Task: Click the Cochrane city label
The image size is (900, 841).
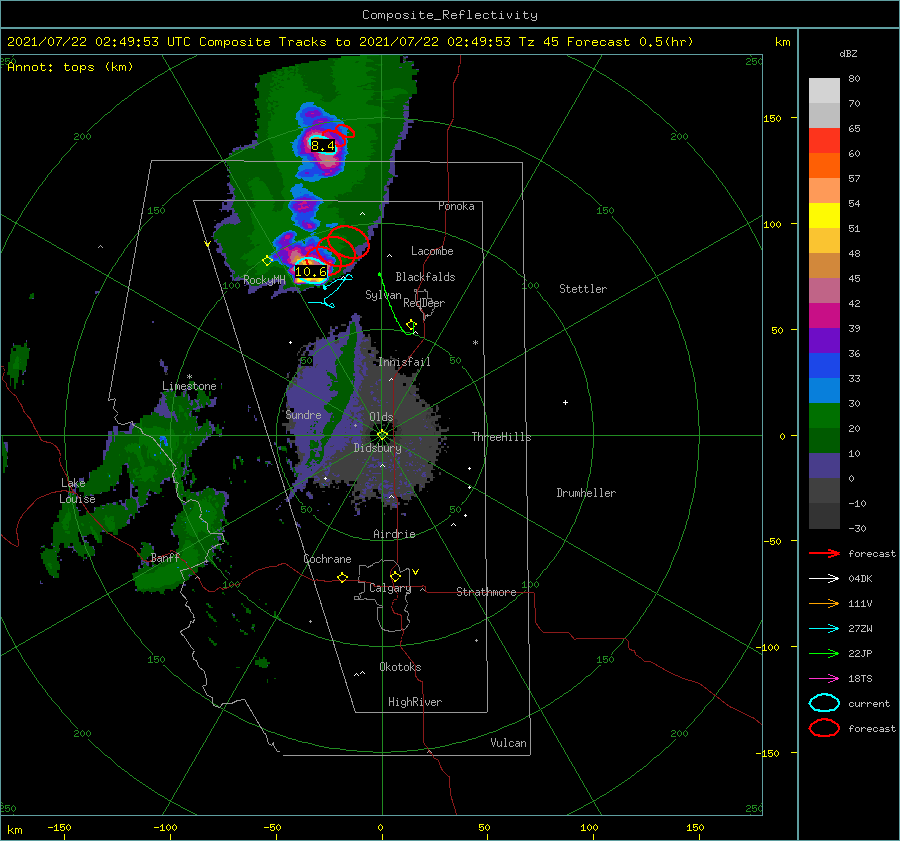Action: [327, 559]
